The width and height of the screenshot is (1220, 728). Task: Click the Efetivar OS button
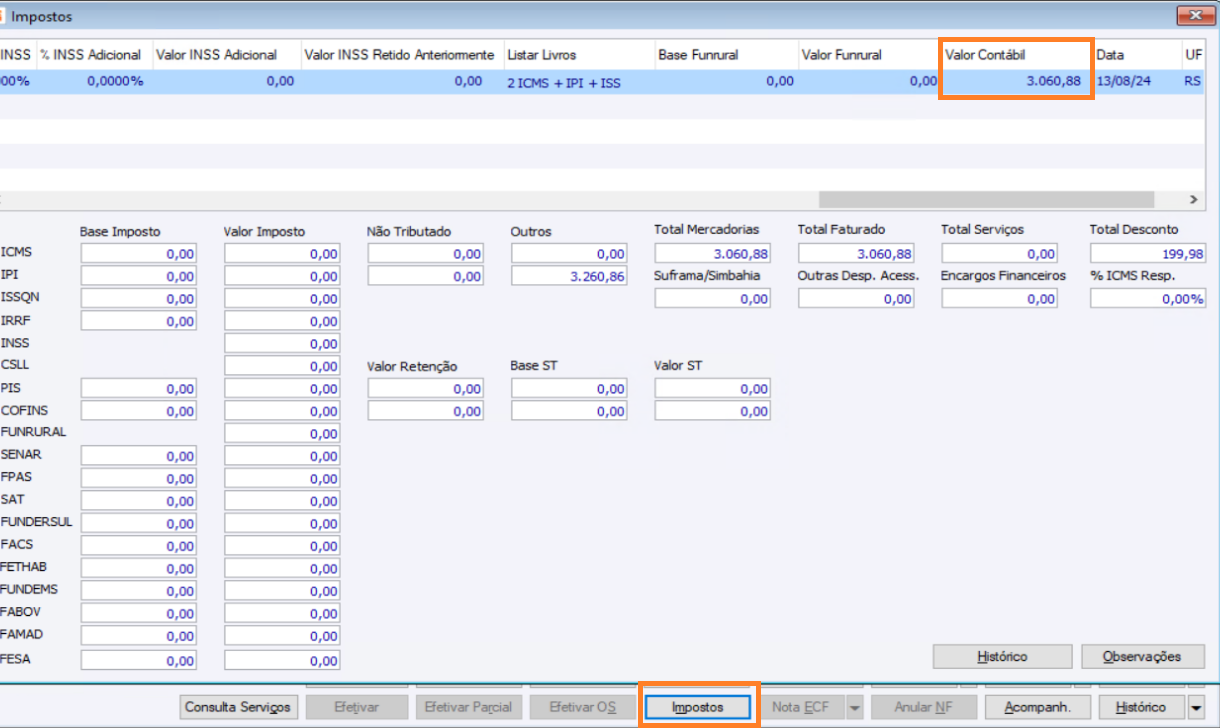coord(582,707)
